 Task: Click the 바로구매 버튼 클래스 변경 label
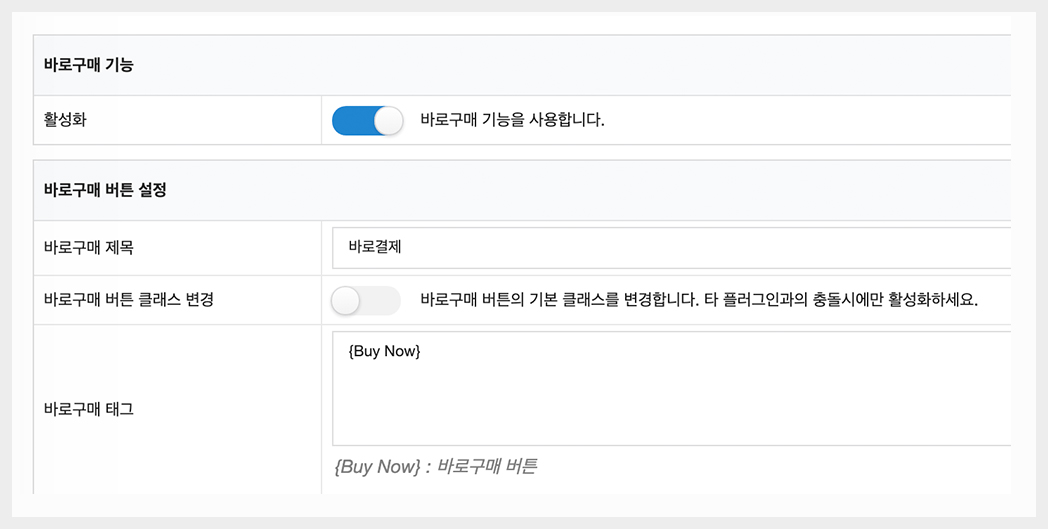(129, 300)
